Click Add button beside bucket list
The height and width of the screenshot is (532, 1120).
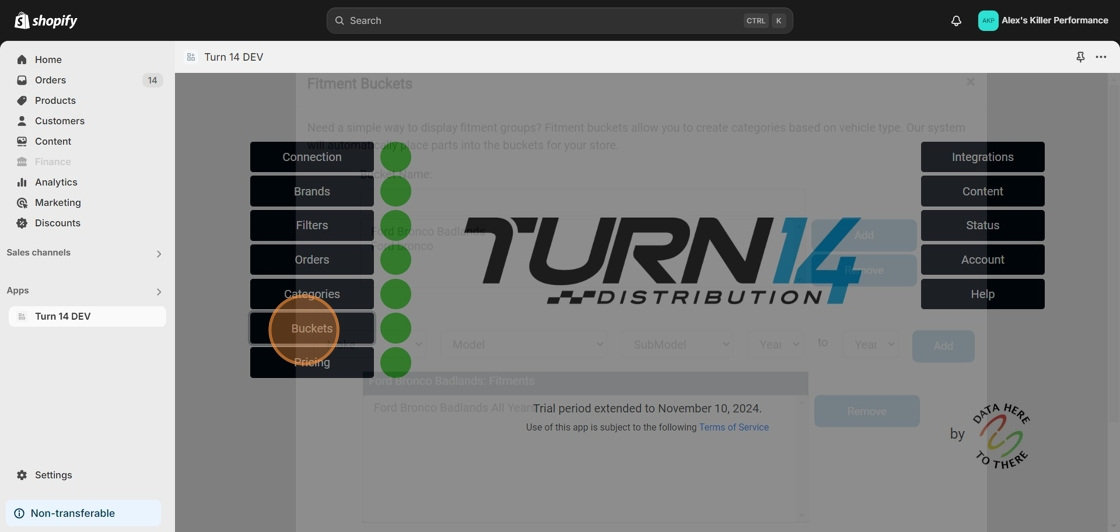pyautogui.click(x=864, y=235)
